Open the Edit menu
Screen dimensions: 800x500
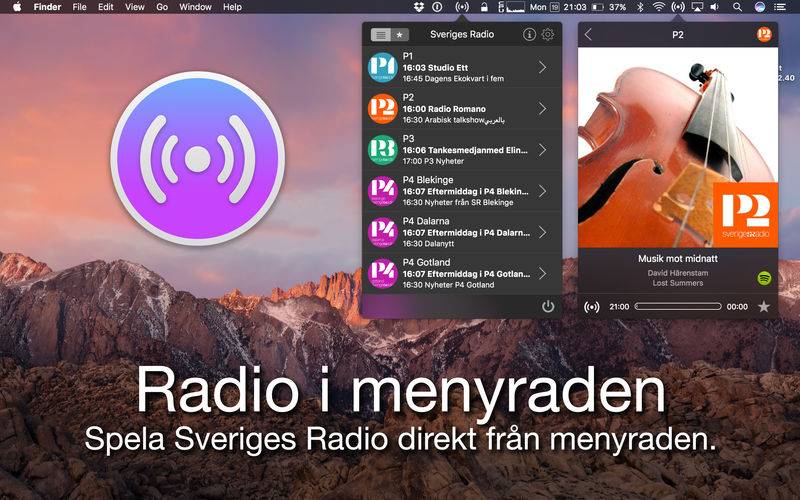point(106,7)
